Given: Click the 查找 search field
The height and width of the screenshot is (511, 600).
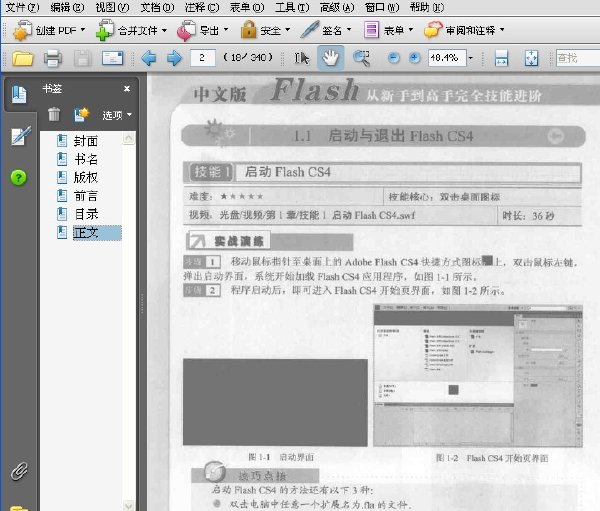Looking at the screenshot, I should pyautogui.click(x=578, y=58).
